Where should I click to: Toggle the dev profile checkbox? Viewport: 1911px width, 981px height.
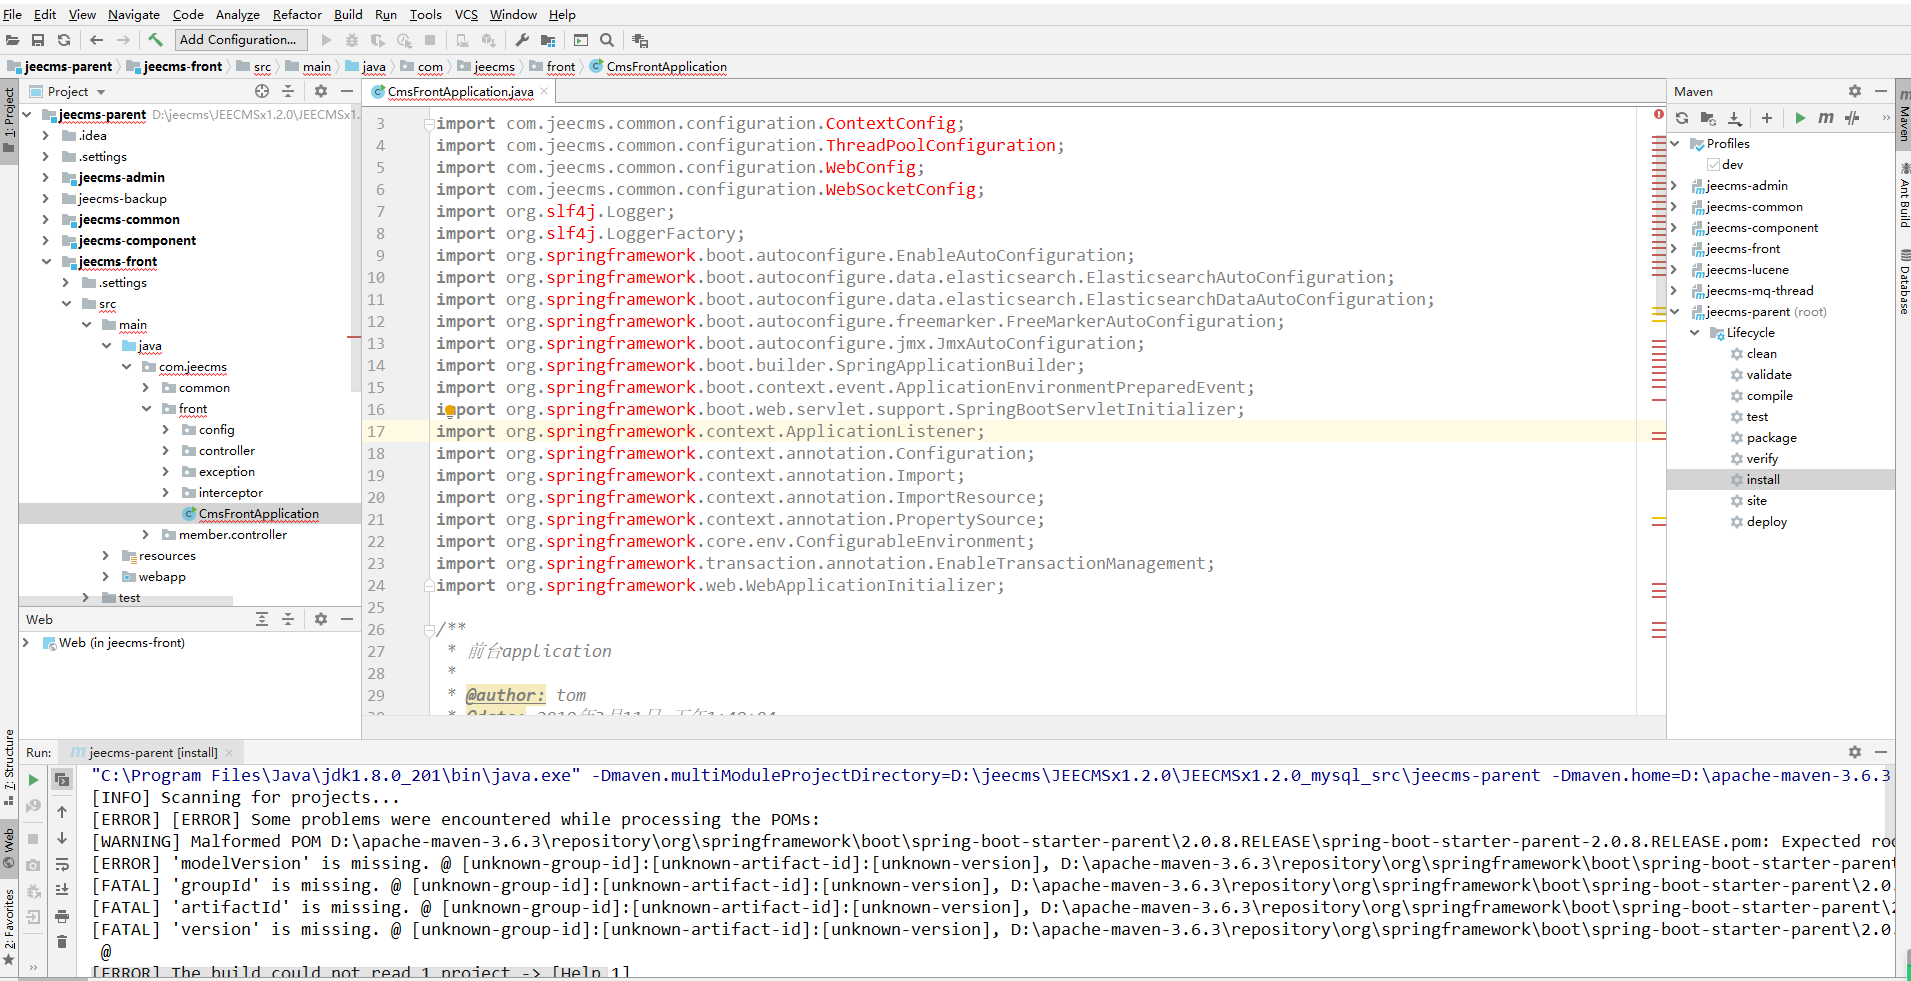coord(1714,165)
